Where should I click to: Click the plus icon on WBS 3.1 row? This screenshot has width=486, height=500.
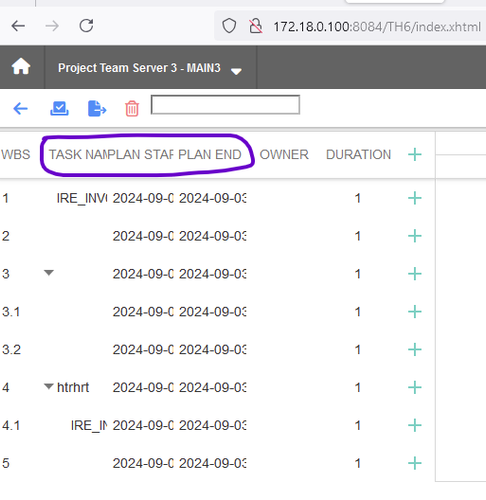point(415,312)
